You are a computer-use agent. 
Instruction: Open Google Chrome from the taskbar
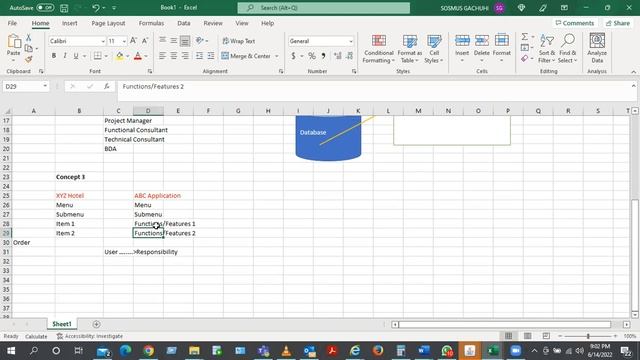click(x=149, y=351)
